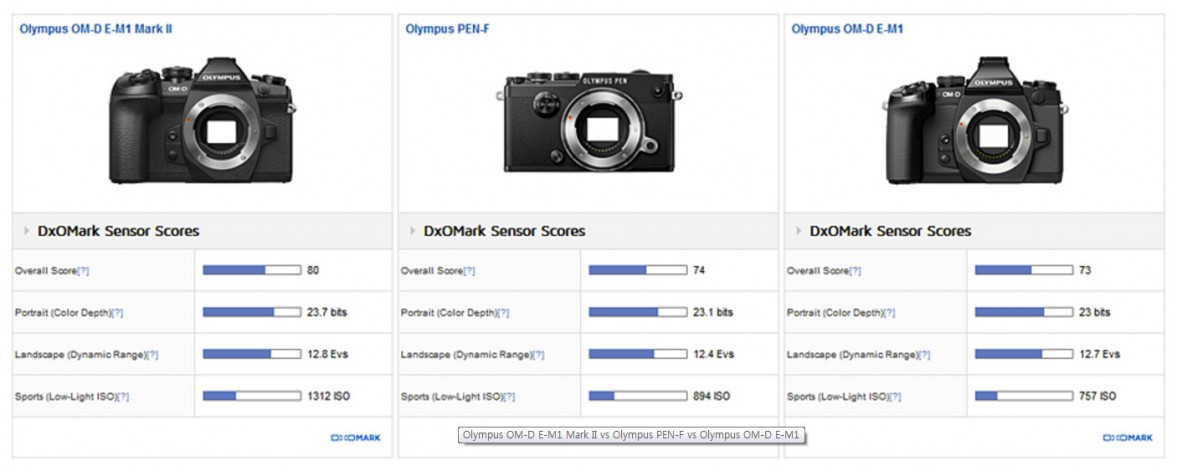Collapse E-M1 Mark II Sensor Scores arrow

tap(27, 231)
